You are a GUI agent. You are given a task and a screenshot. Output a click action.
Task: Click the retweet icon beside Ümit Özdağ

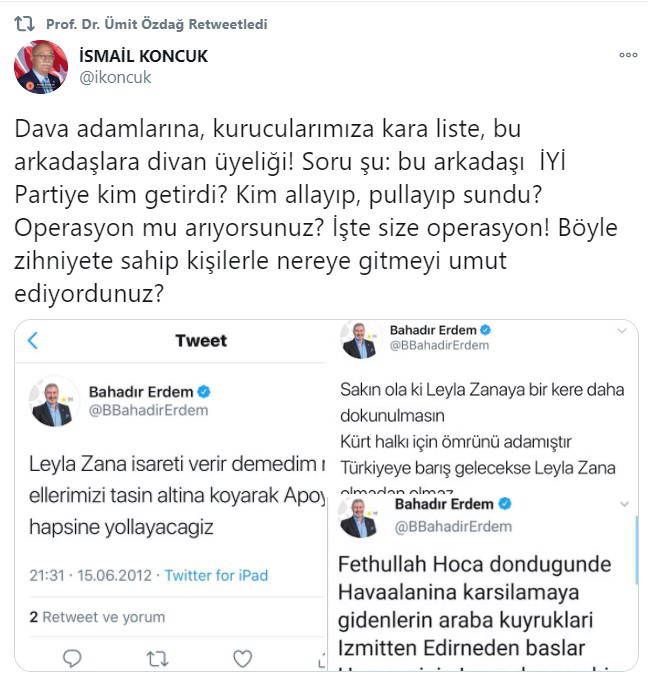(x=24, y=24)
